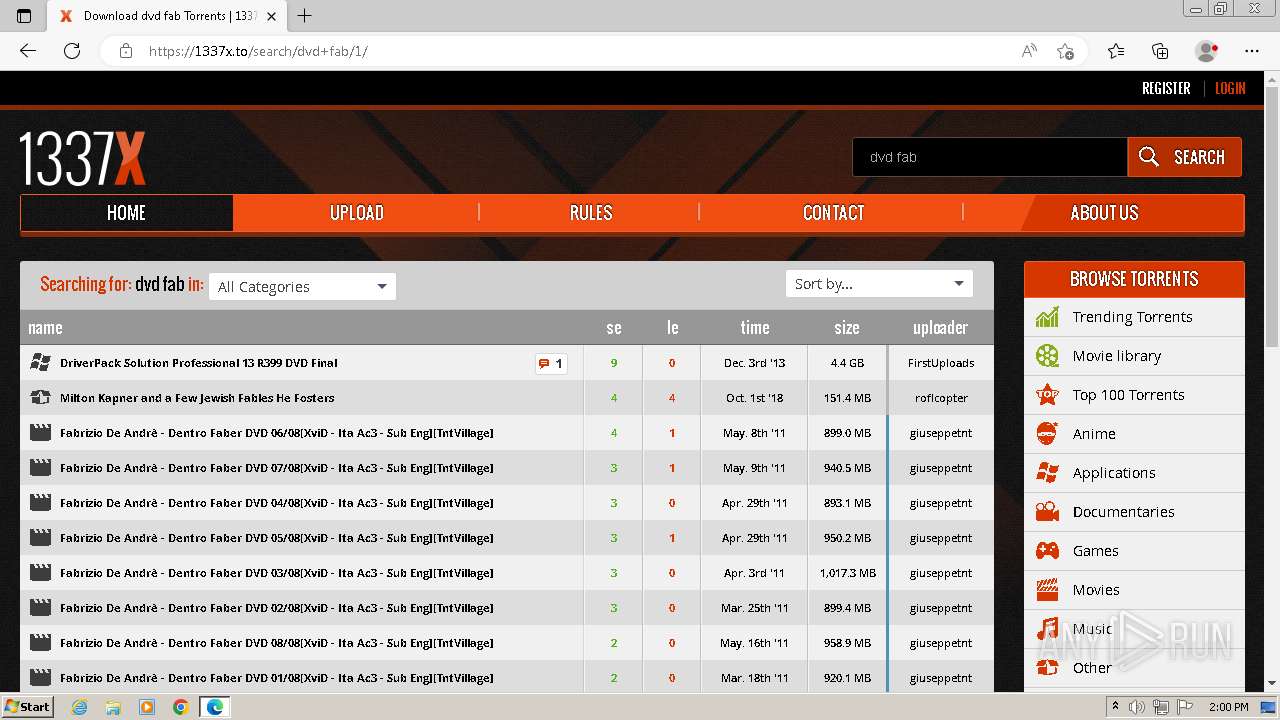Open Movie library reel icon
This screenshot has height=720, width=1280.
pyautogui.click(x=1047, y=356)
